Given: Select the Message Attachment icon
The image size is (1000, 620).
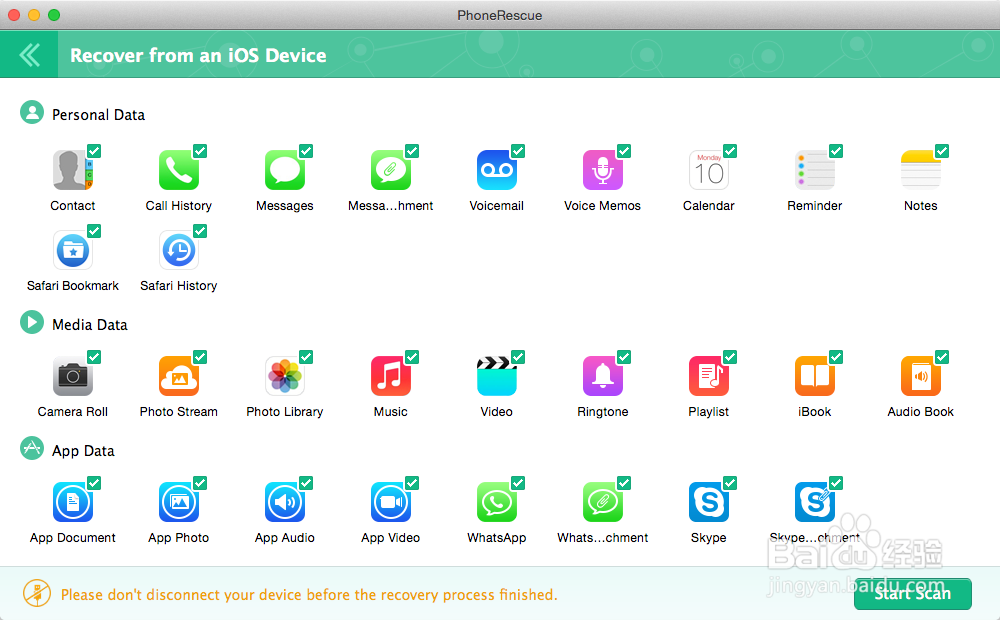Looking at the screenshot, I should [390, 170].
